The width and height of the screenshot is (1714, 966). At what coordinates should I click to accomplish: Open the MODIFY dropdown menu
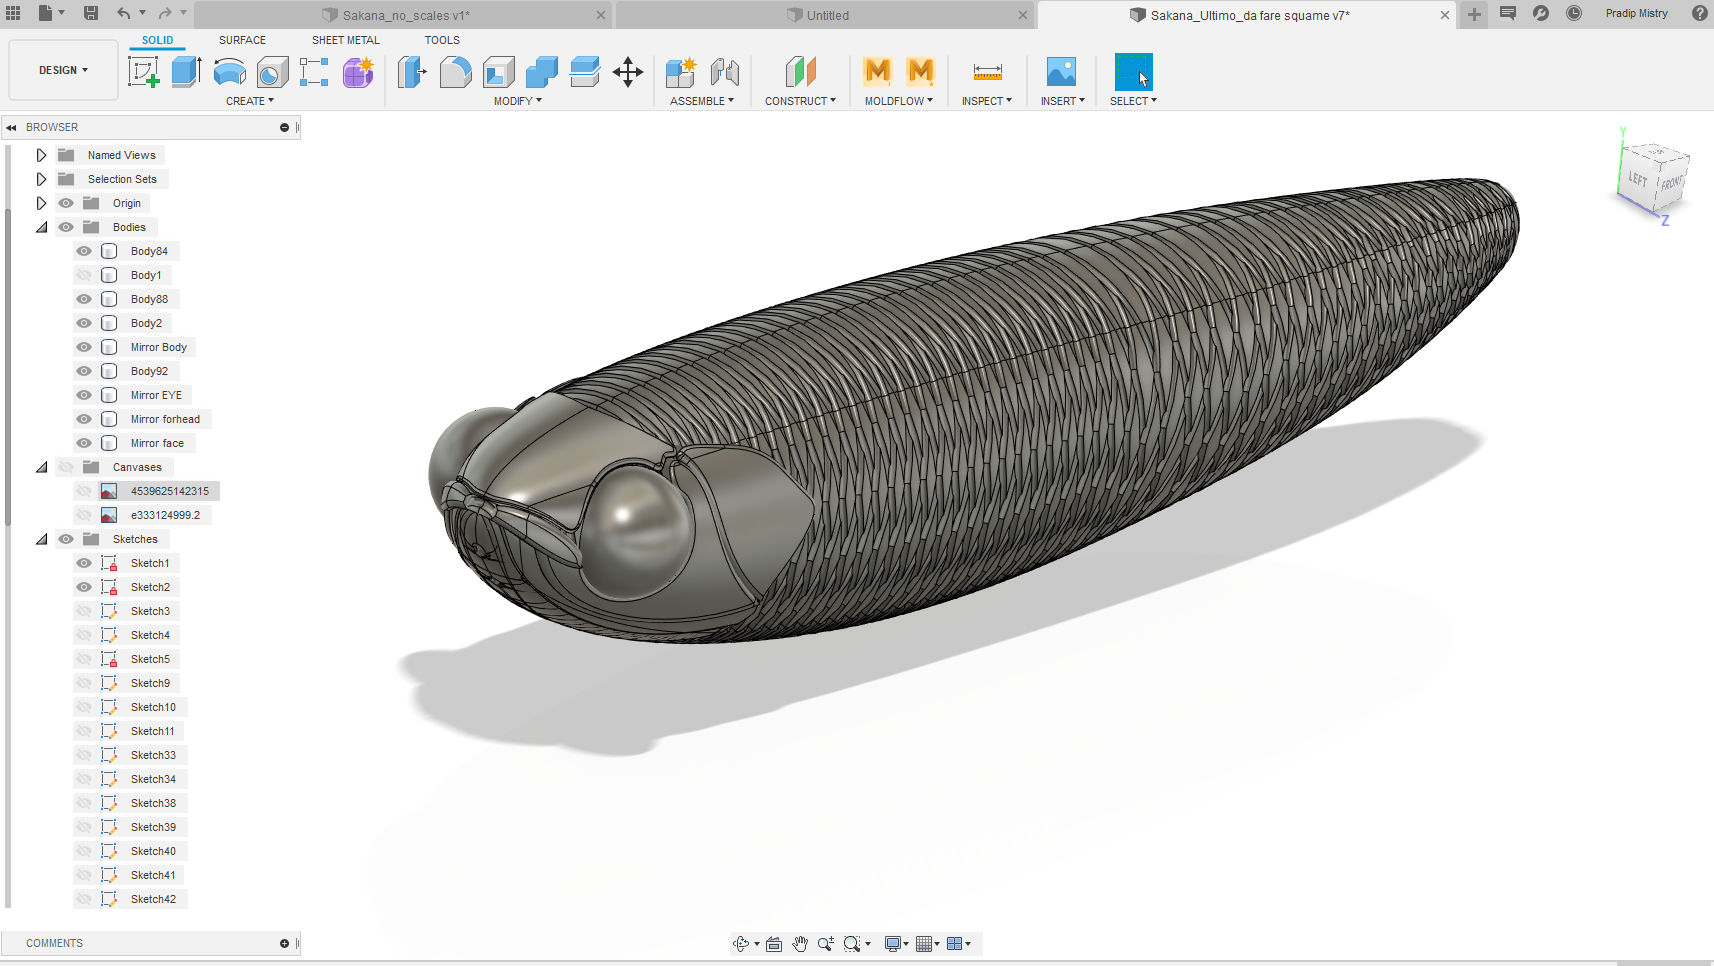tap(517, 101)
